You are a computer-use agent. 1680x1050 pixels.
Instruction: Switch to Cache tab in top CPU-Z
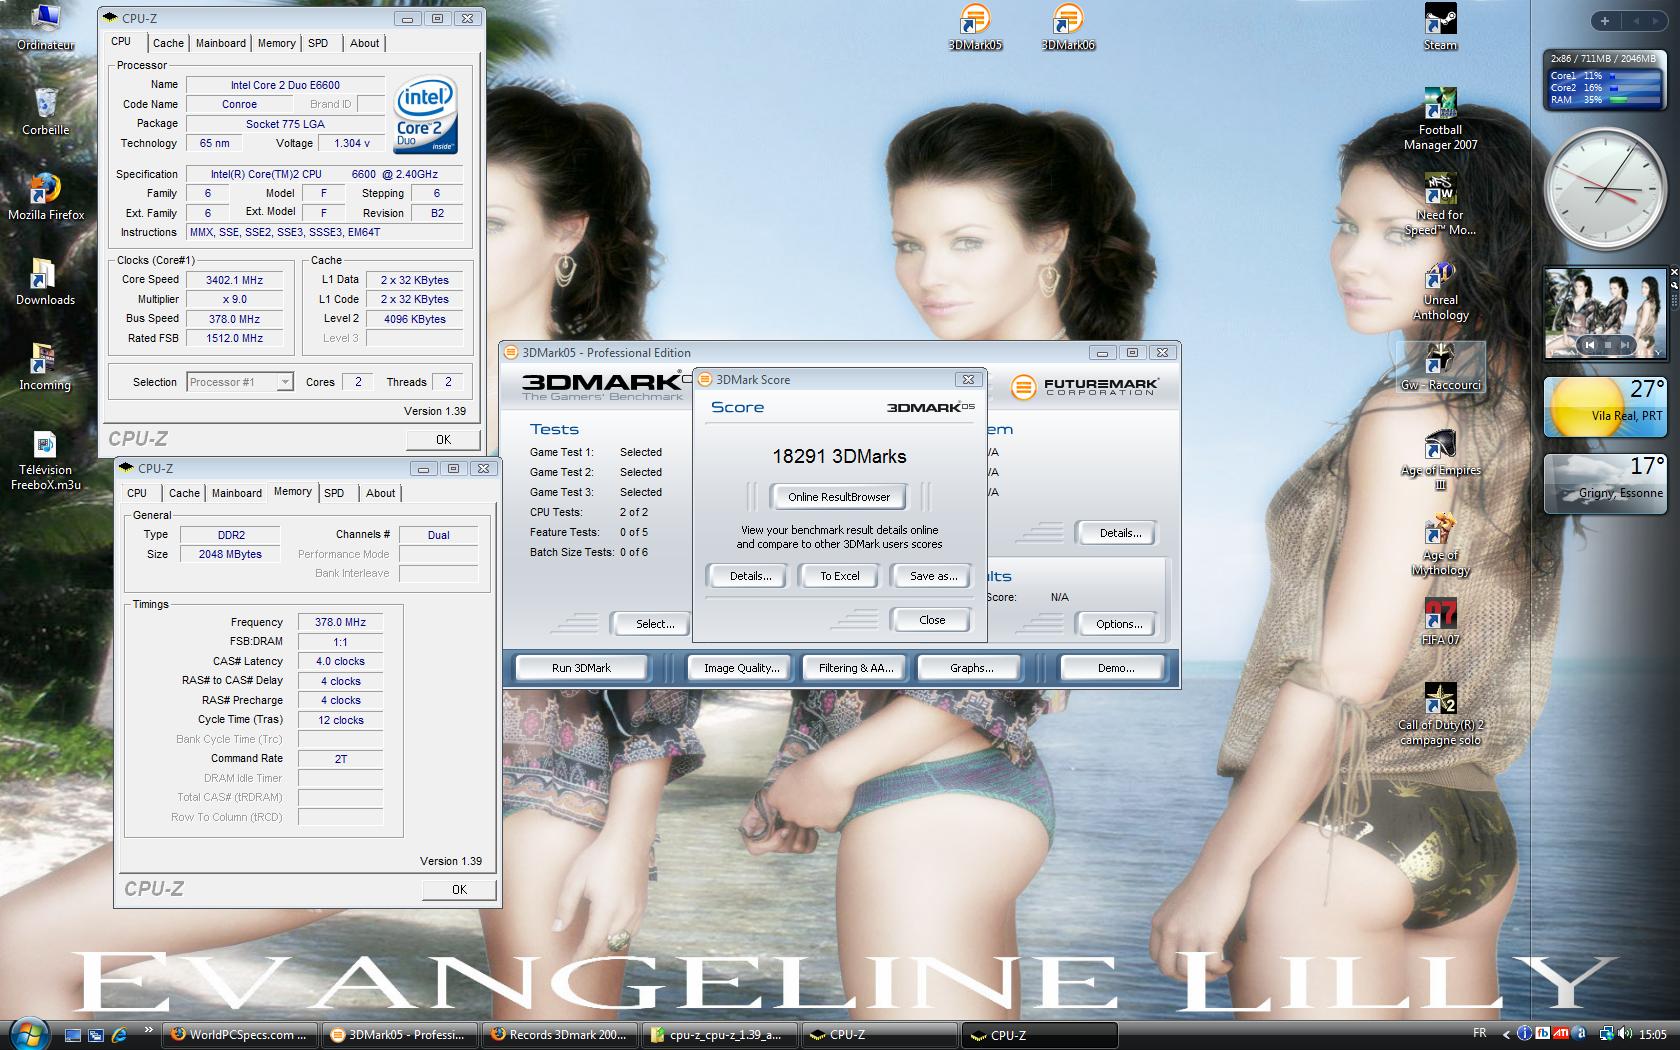168,43
